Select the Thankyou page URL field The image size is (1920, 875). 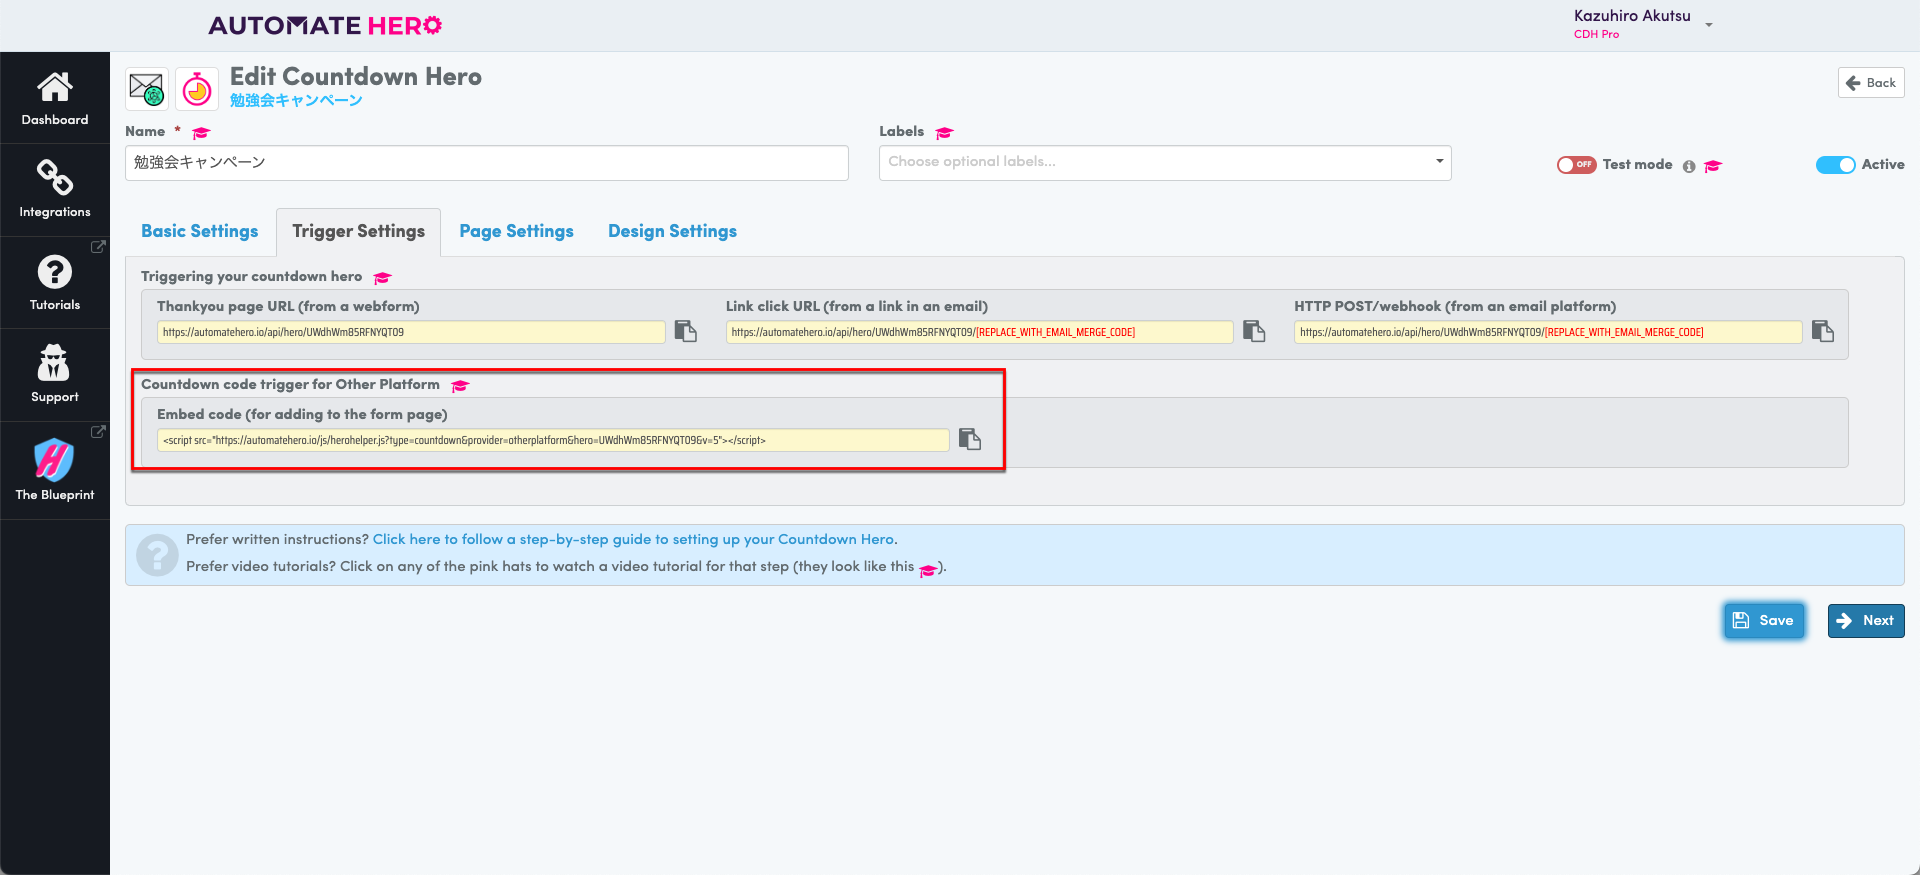point(411,332)
